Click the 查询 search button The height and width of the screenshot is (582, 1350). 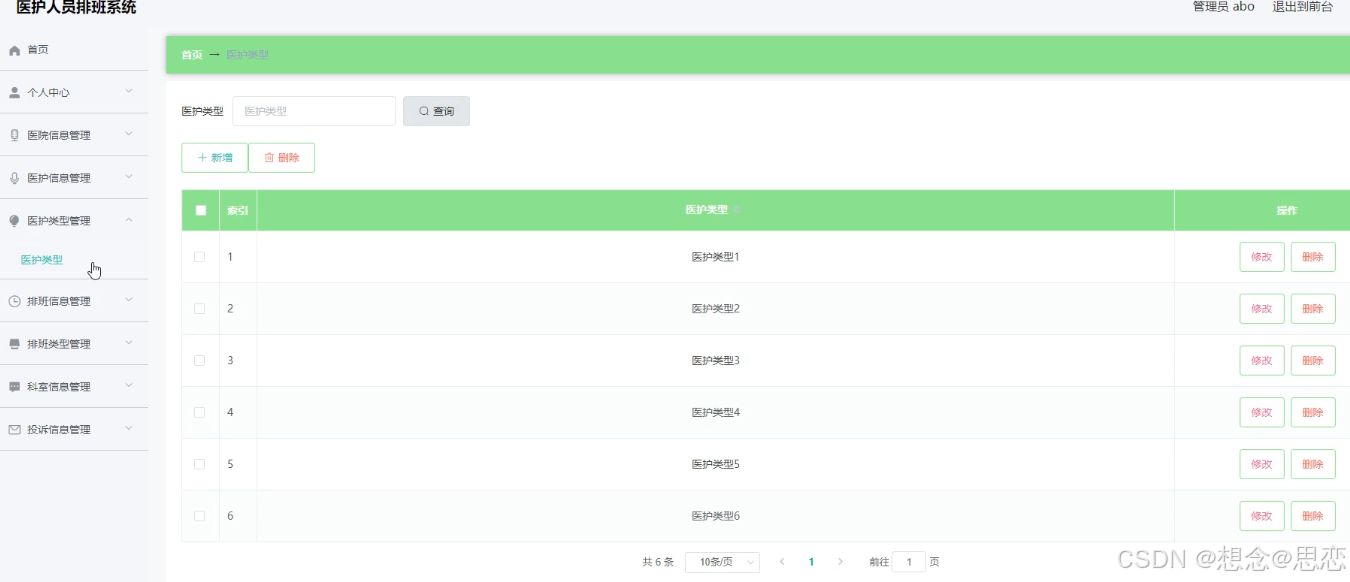pyautogui.click(x=436, y=111)
